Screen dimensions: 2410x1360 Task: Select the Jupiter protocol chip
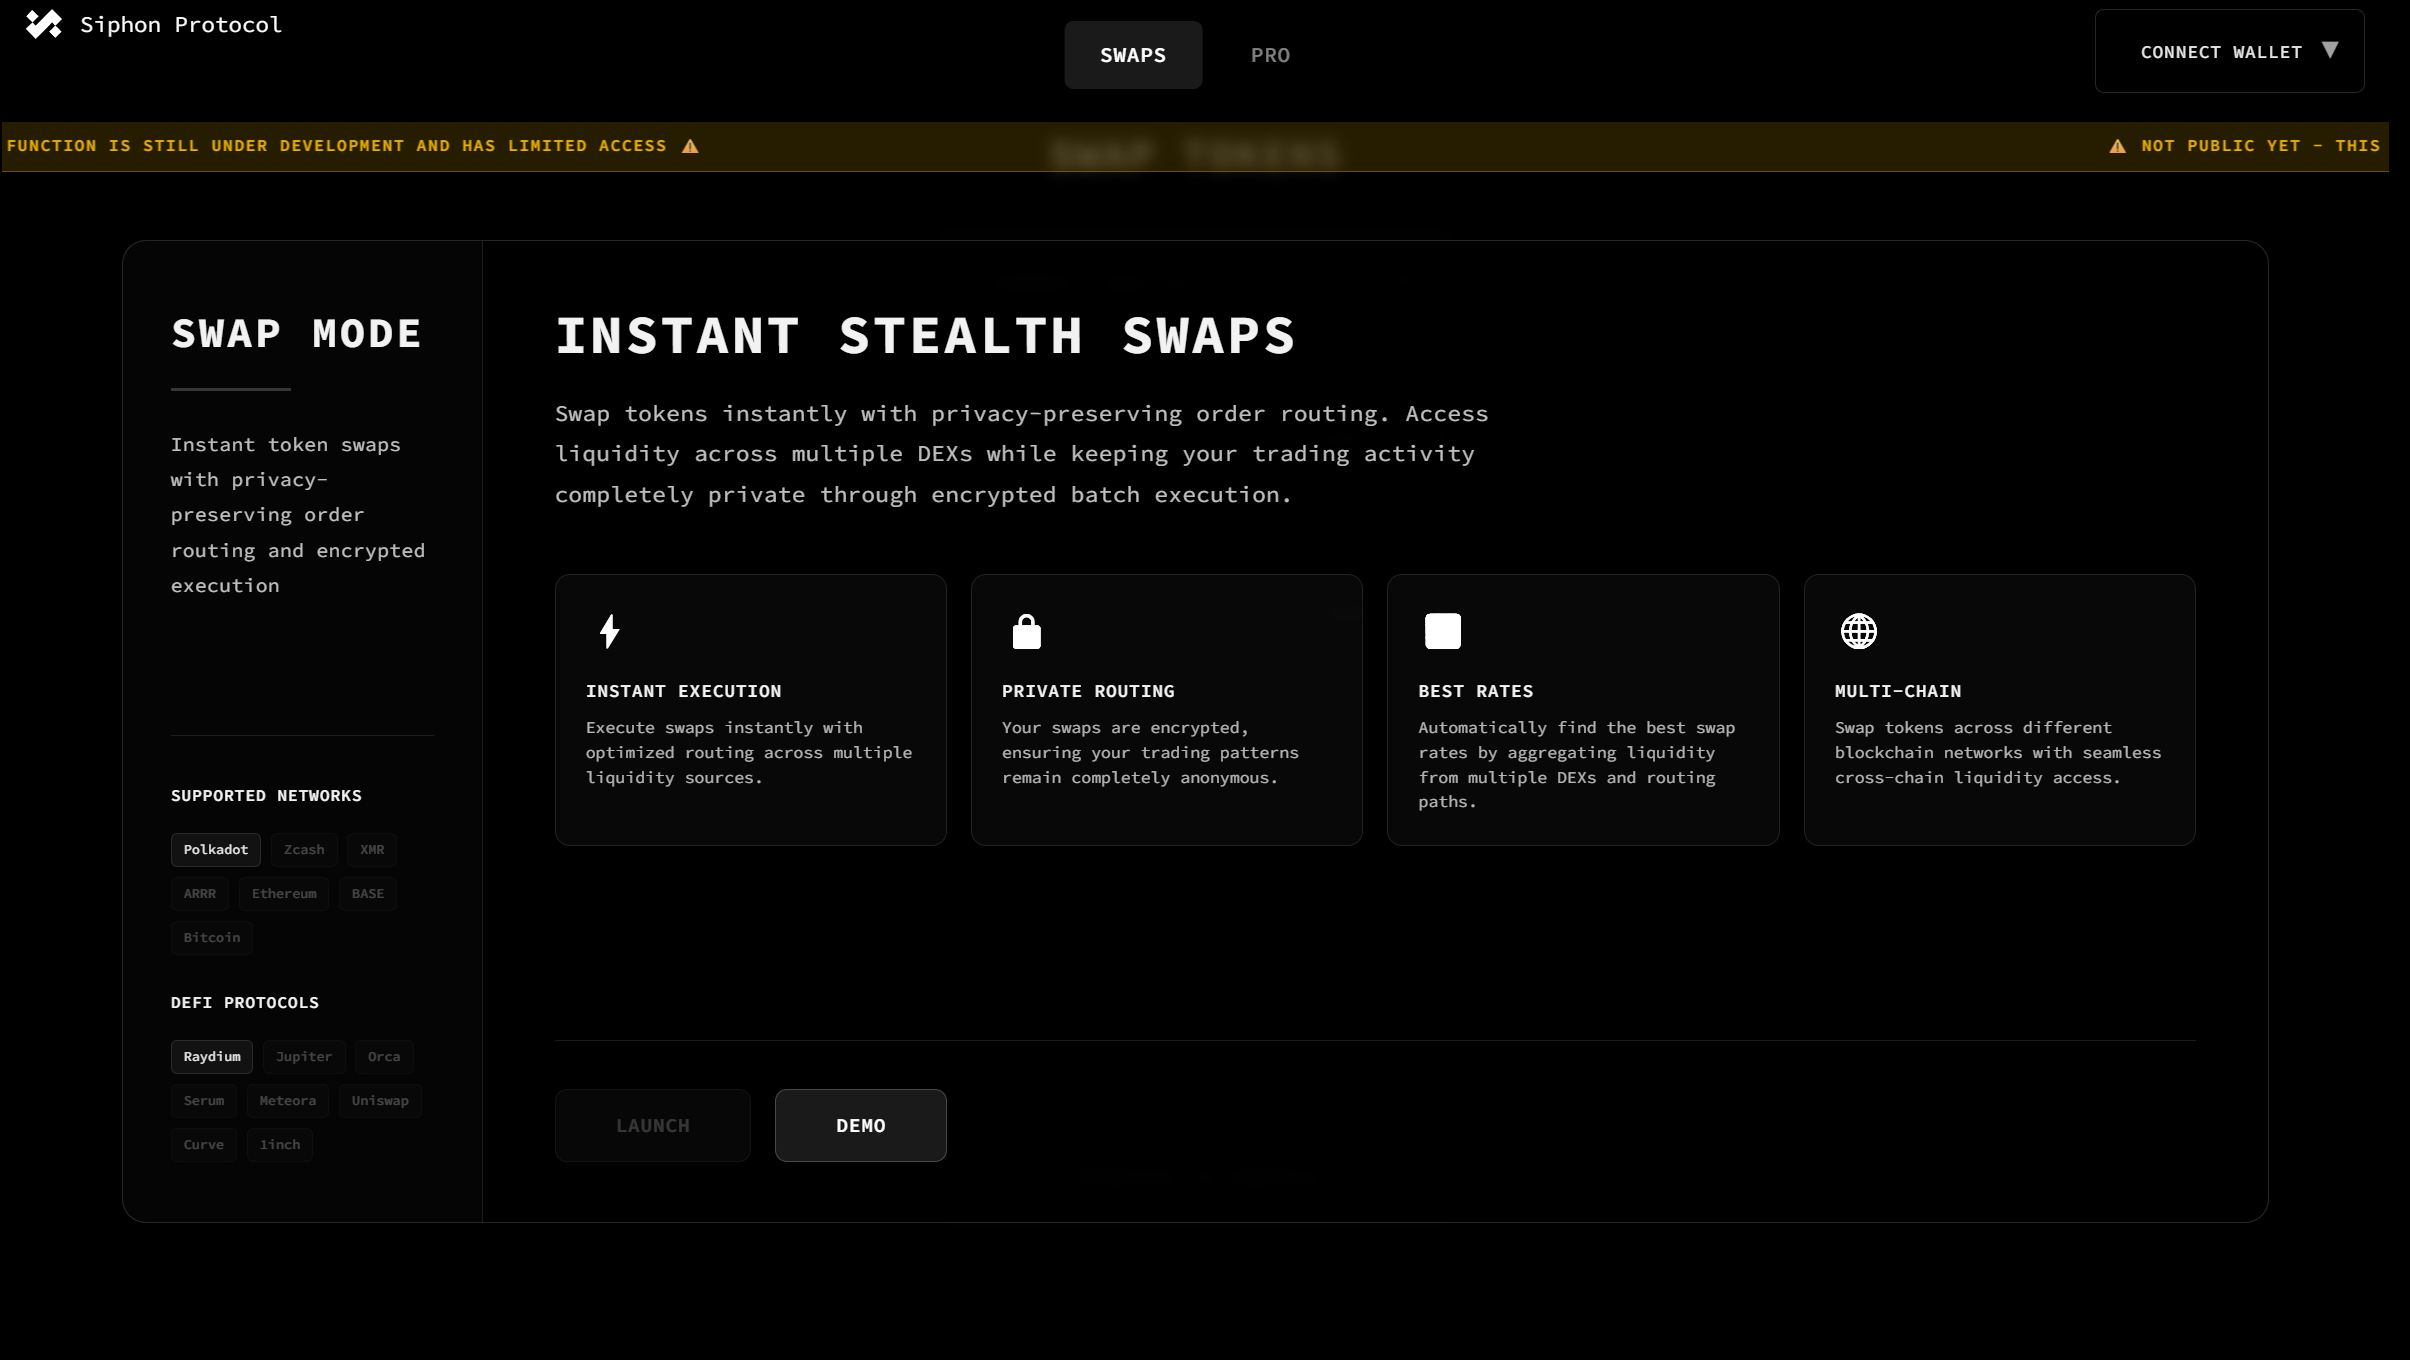[x=304, y=1056]
